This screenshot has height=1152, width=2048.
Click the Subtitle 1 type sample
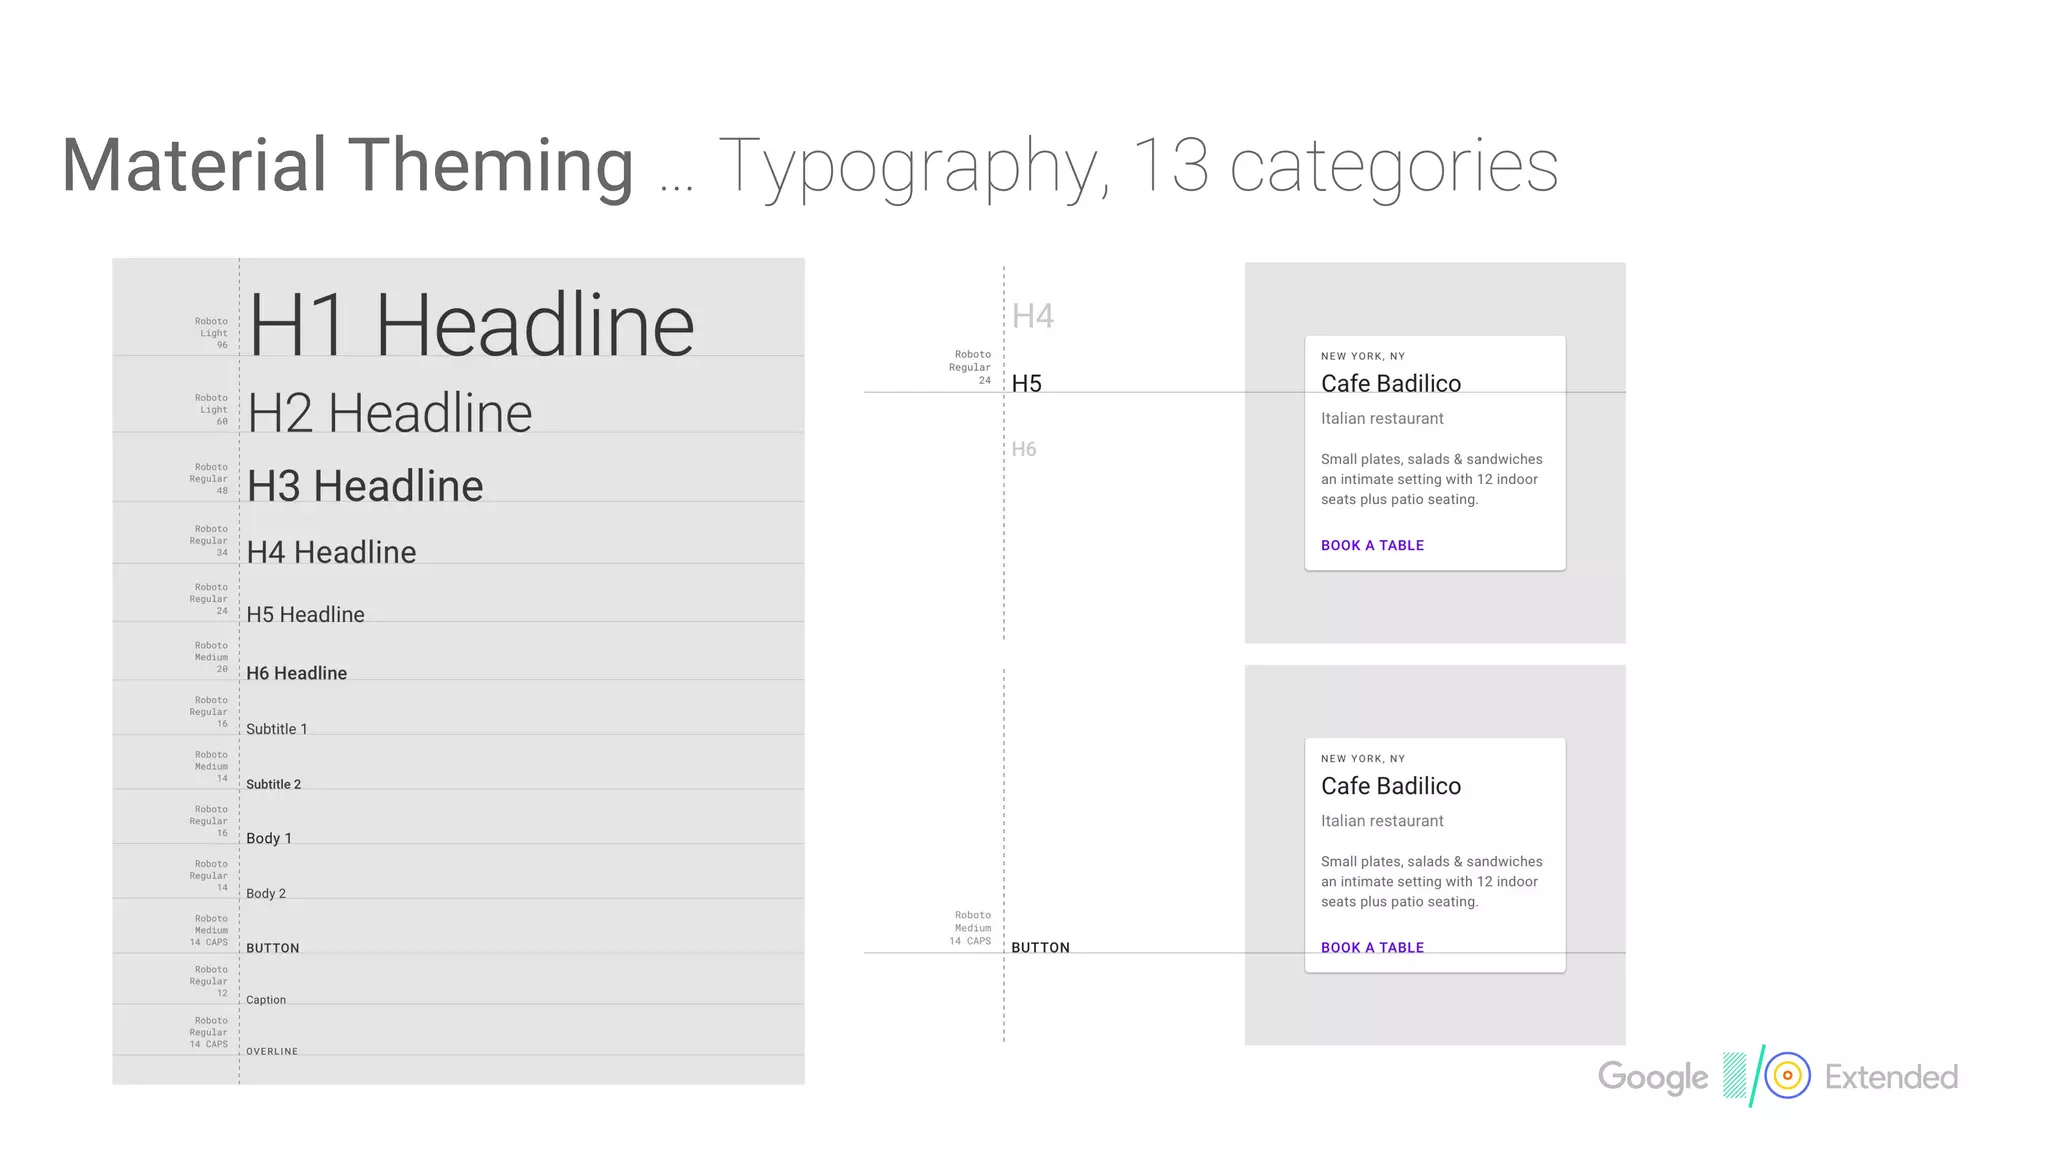tap(277, 729)
